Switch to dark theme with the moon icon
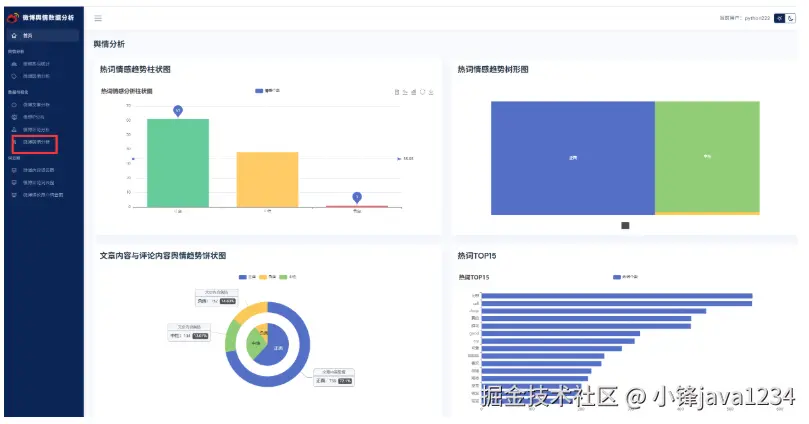 tap(790, 18)
